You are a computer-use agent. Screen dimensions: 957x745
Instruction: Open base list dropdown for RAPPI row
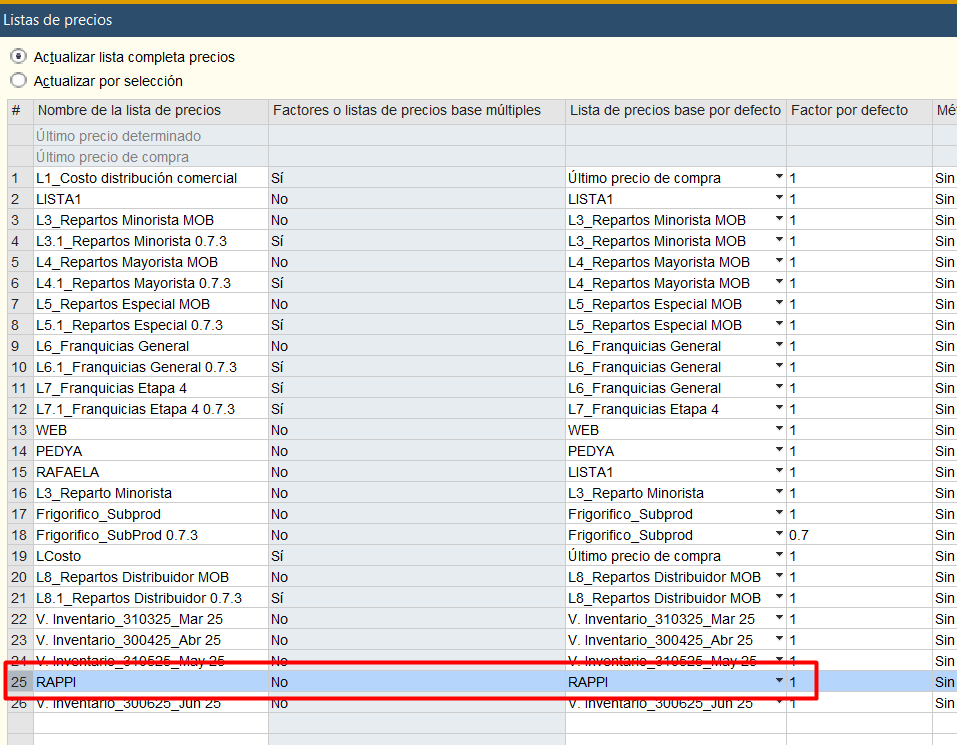779,681
